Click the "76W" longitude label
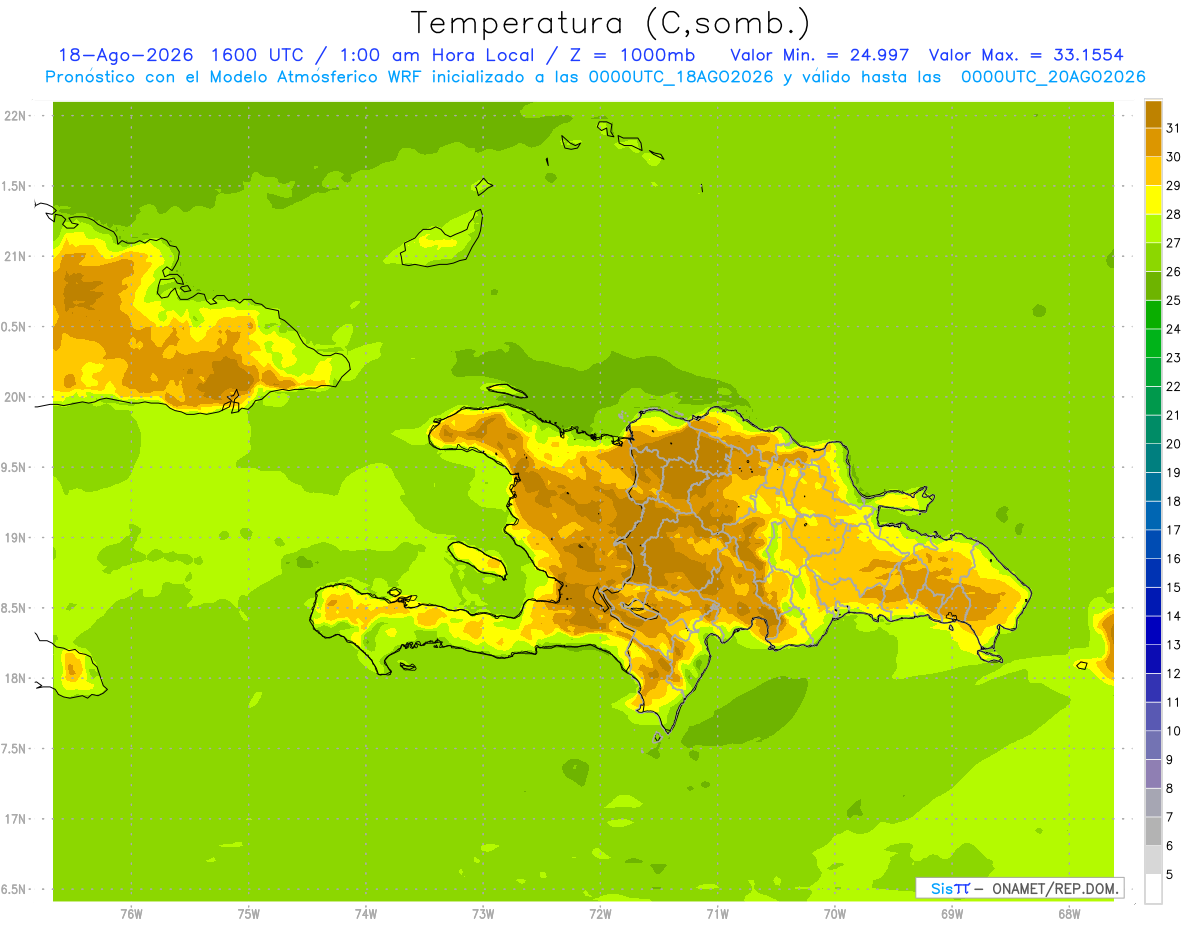The image size is (1200, 927). point(131,914)
